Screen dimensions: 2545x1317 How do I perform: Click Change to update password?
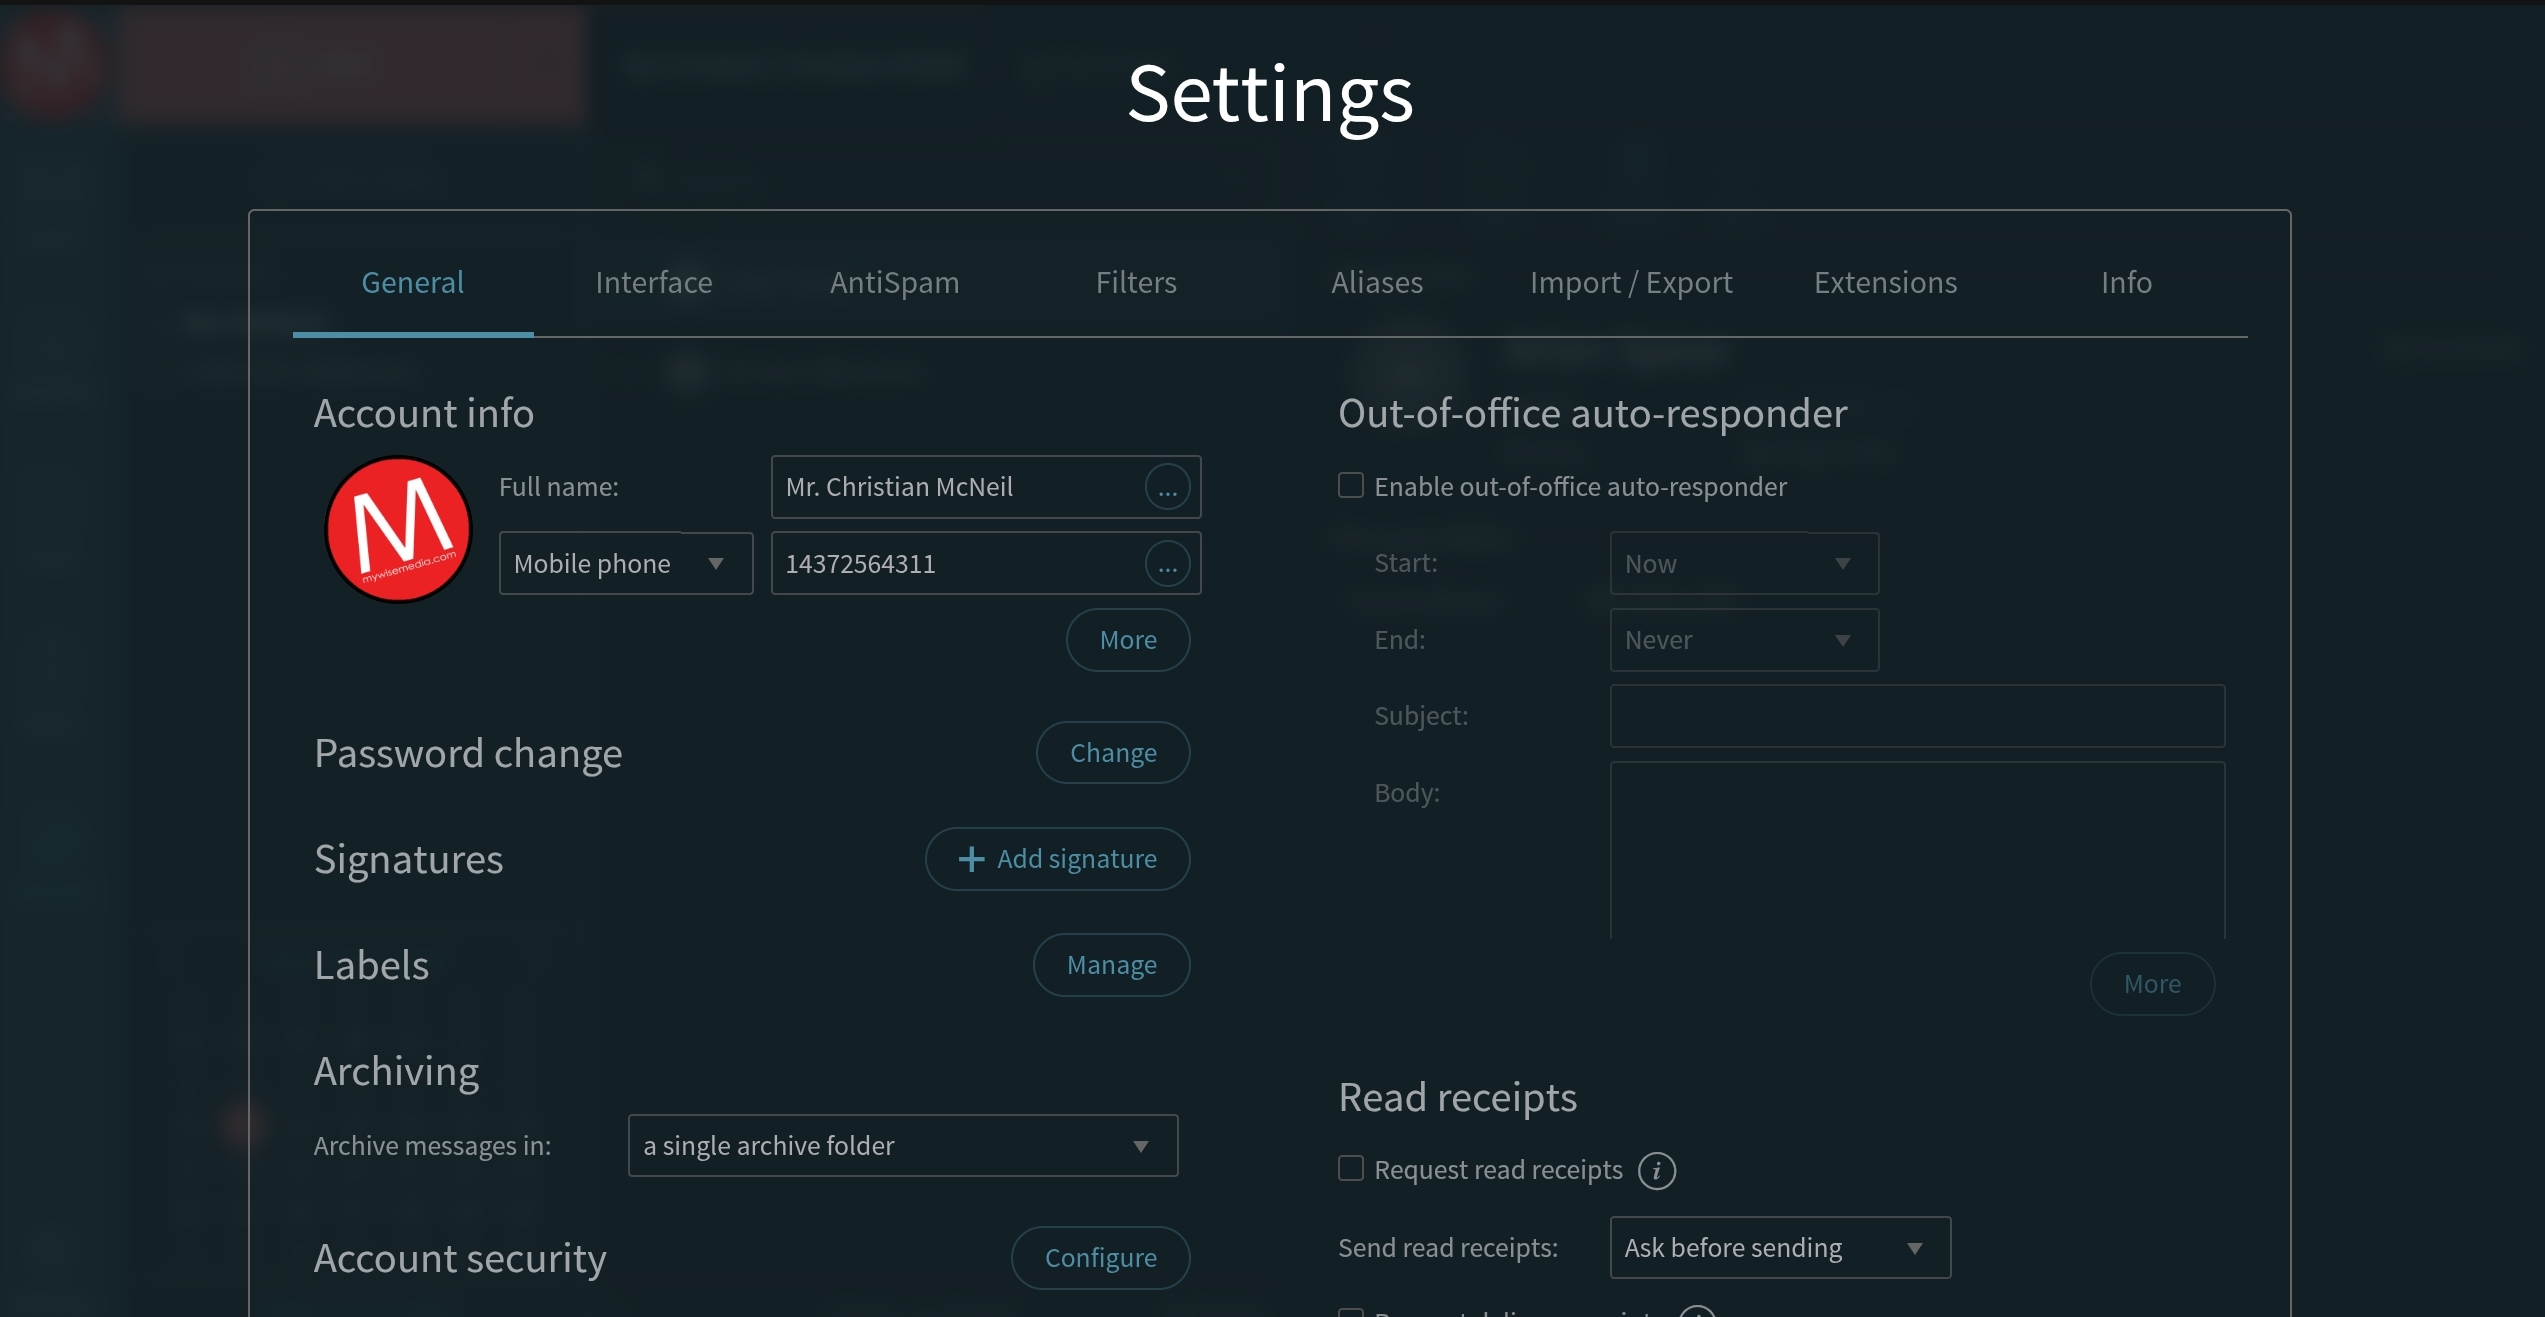[x=1112, y=752]
